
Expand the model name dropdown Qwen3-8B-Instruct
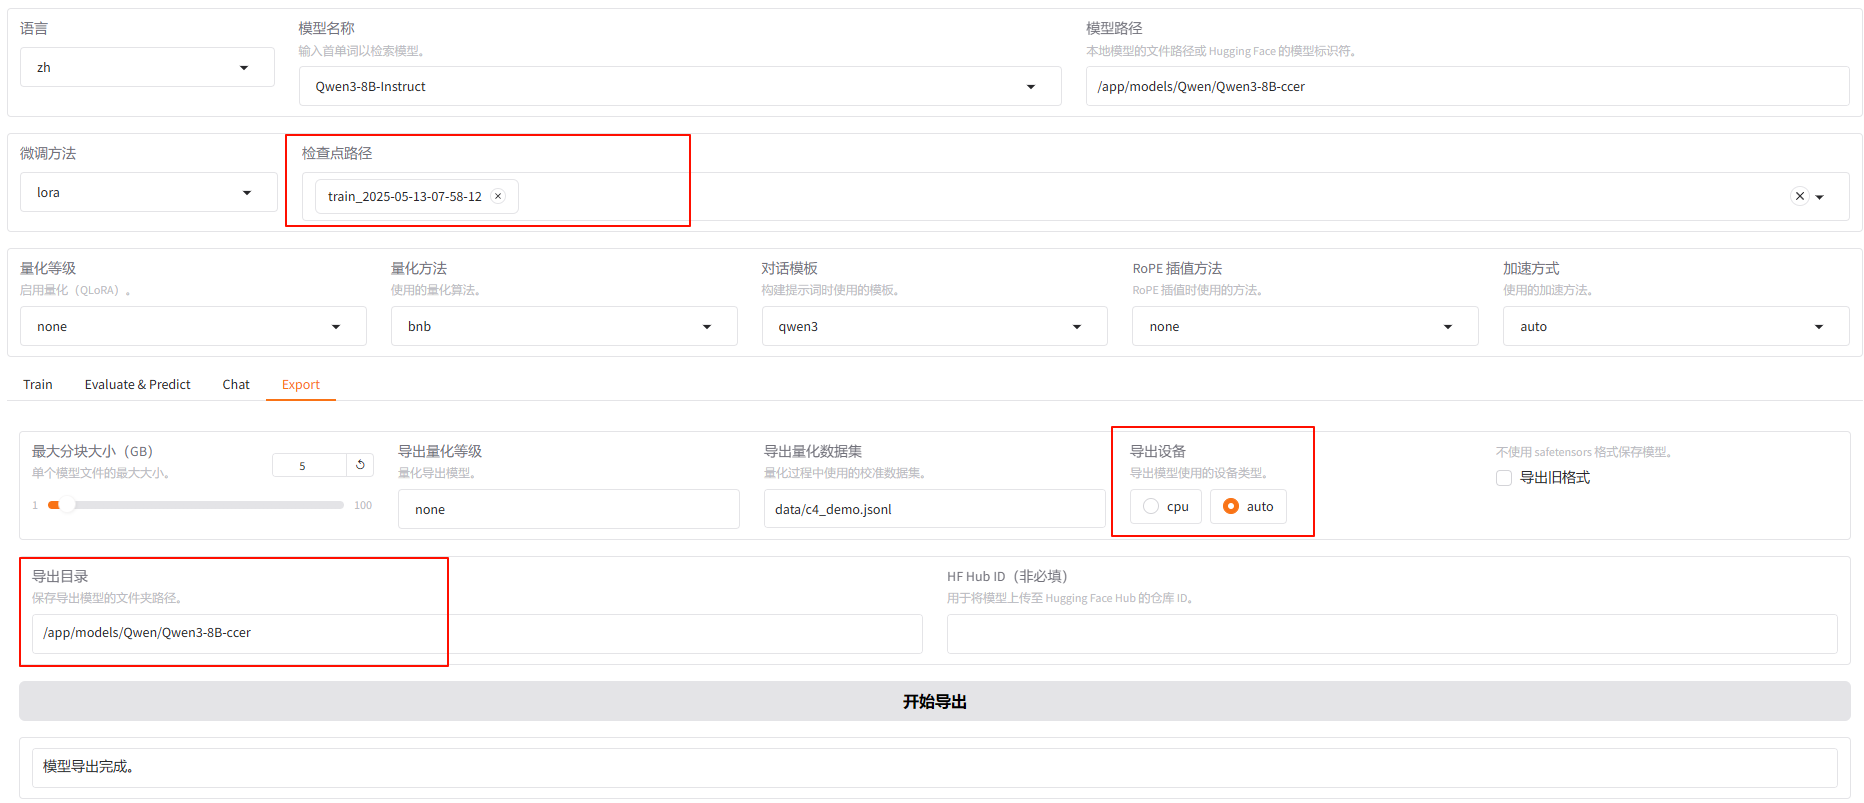[x=680, y=87]
